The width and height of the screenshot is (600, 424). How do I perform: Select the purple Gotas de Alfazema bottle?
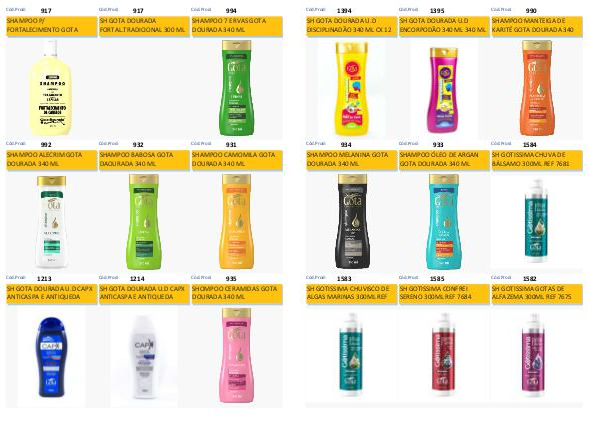click(533, 355)
